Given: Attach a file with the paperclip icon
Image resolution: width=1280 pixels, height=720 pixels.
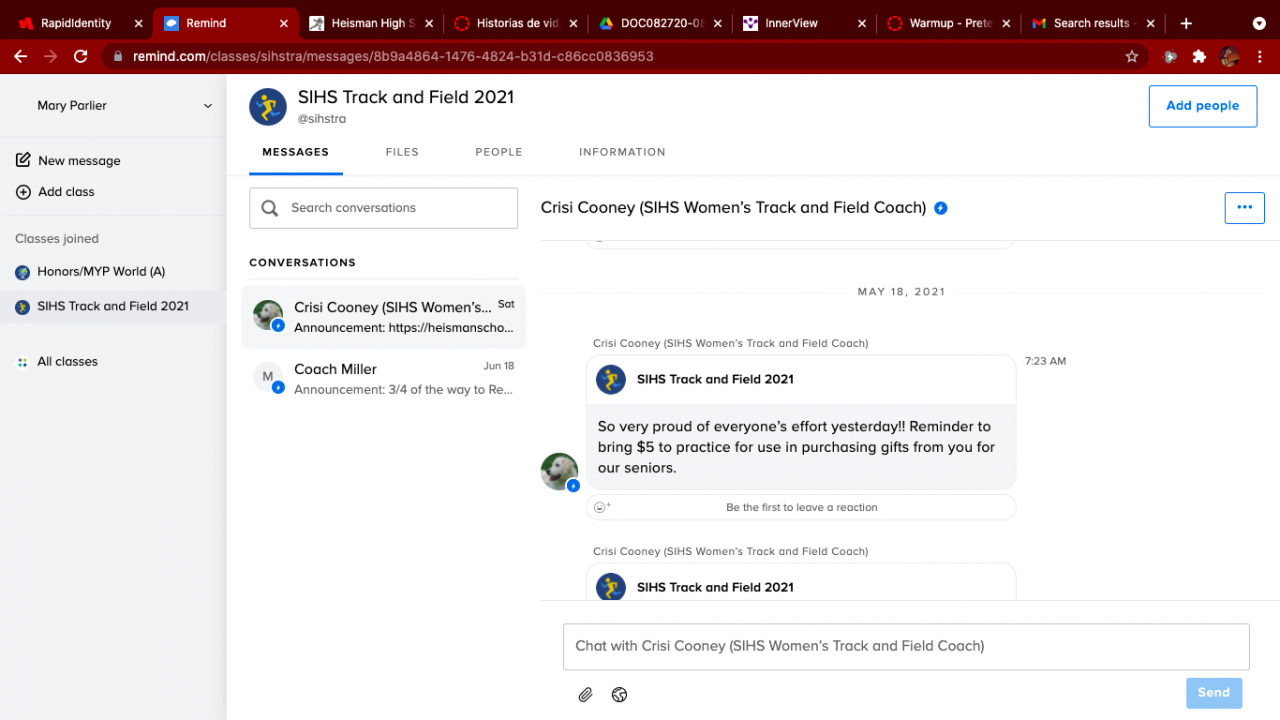Looking at the screenshot, I should click(586, 695).
